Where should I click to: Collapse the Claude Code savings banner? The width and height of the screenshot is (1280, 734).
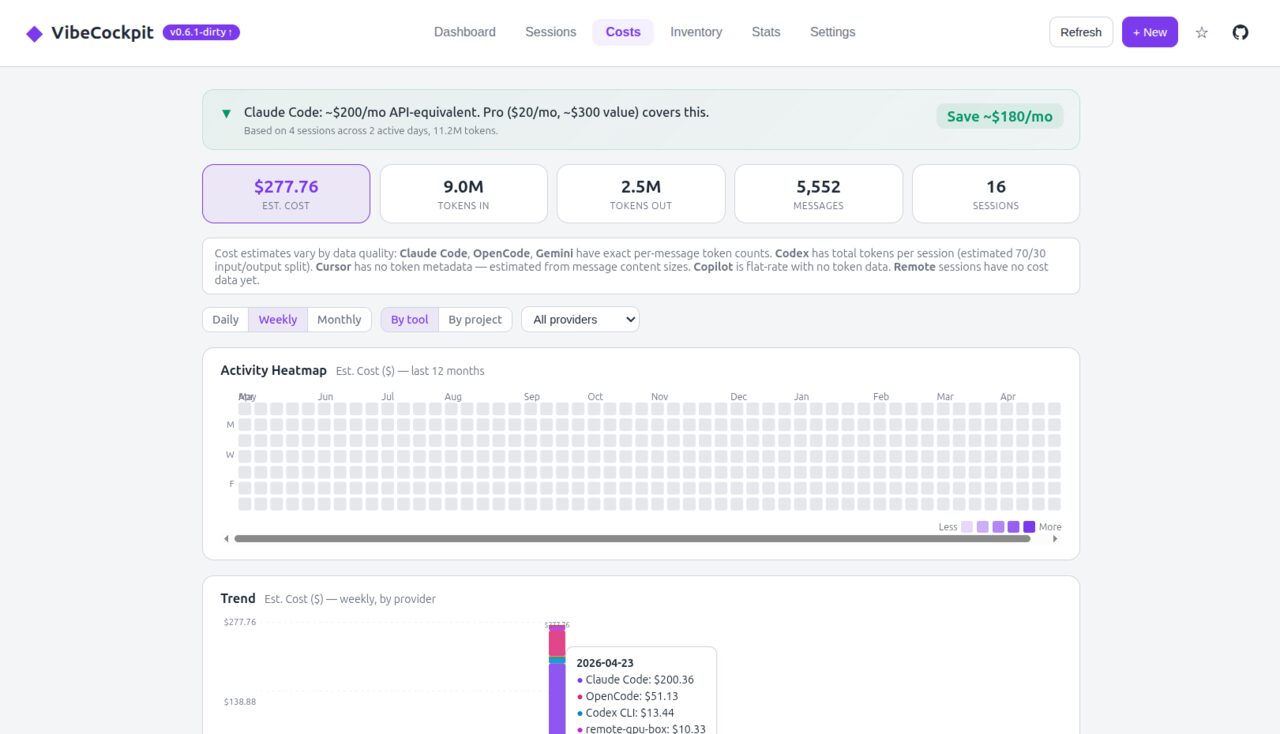click(x=226, y=112)
